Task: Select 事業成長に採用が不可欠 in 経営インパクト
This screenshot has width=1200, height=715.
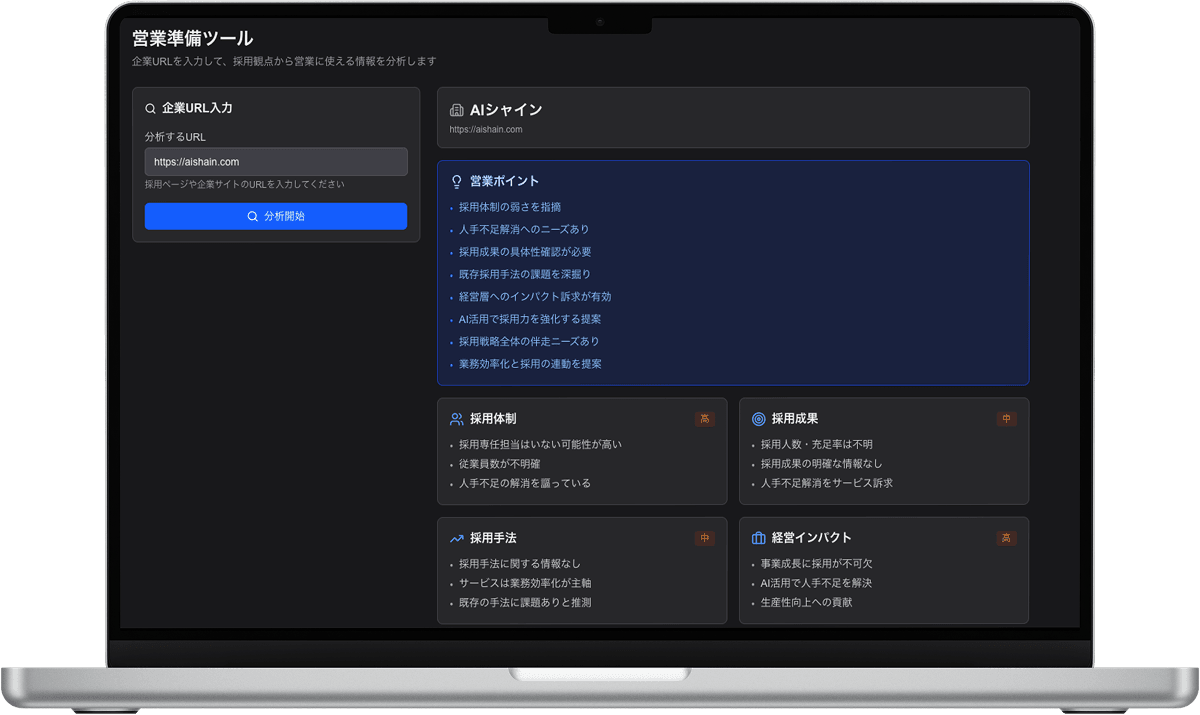Action: coord(817,564)
